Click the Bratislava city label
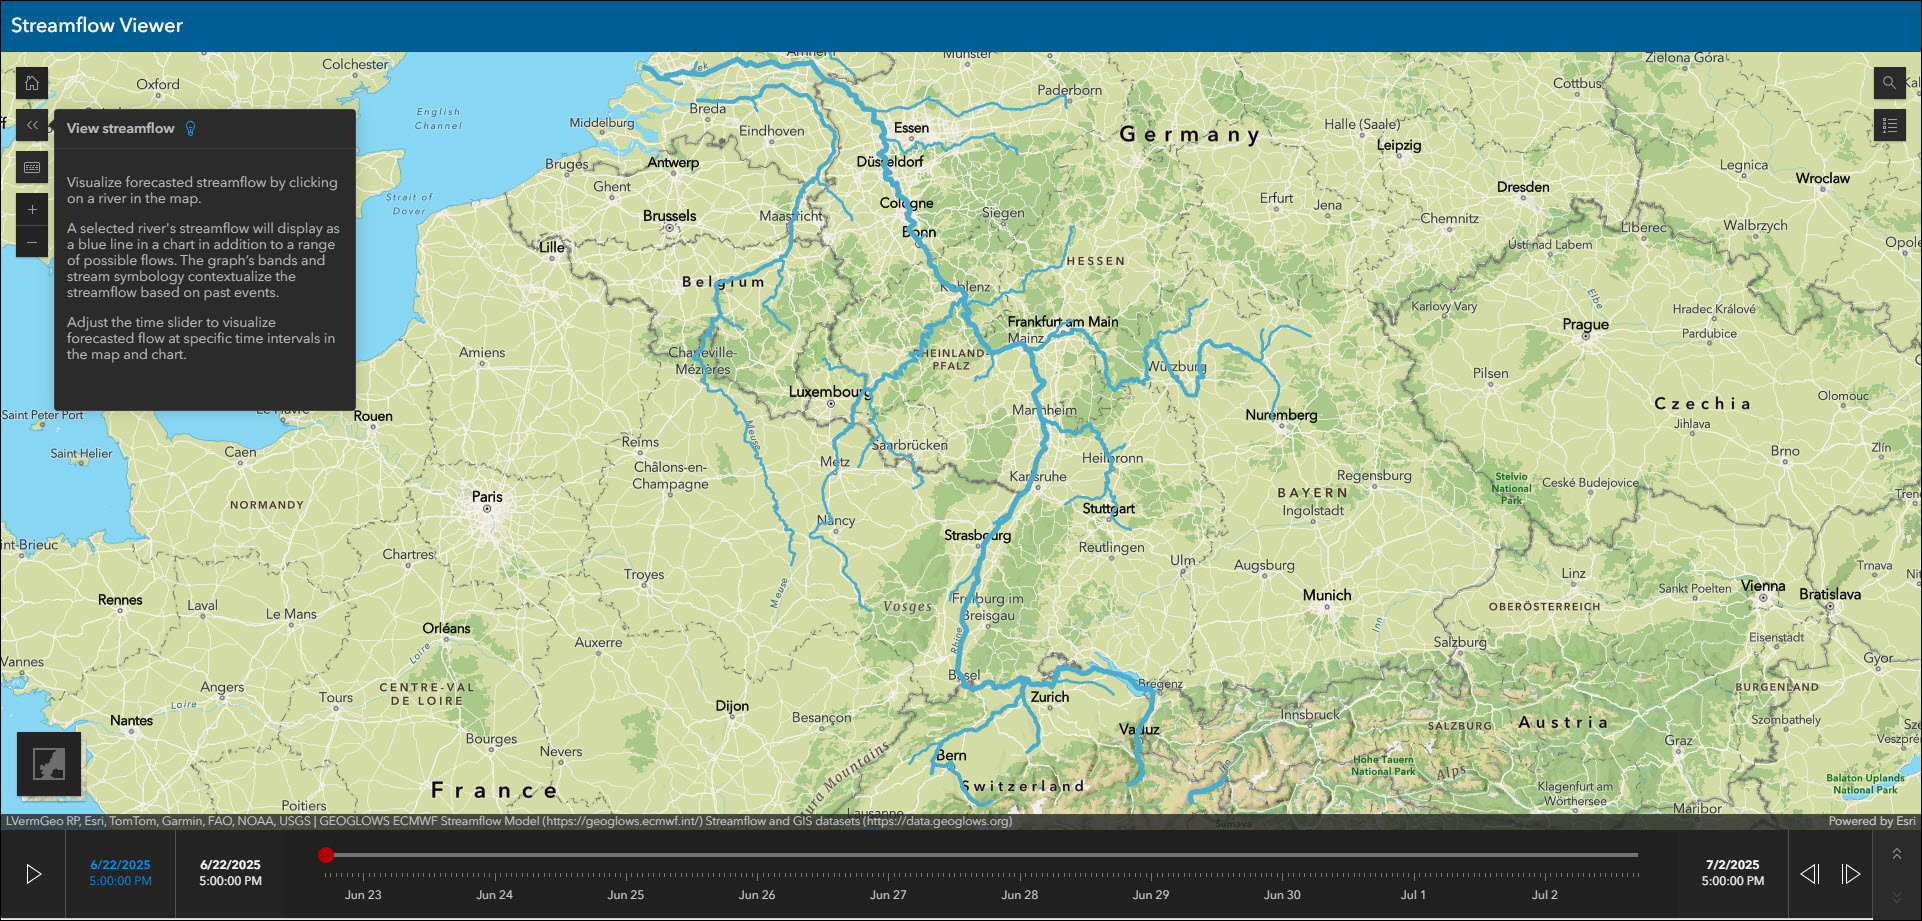 [x=1830, y=594]
